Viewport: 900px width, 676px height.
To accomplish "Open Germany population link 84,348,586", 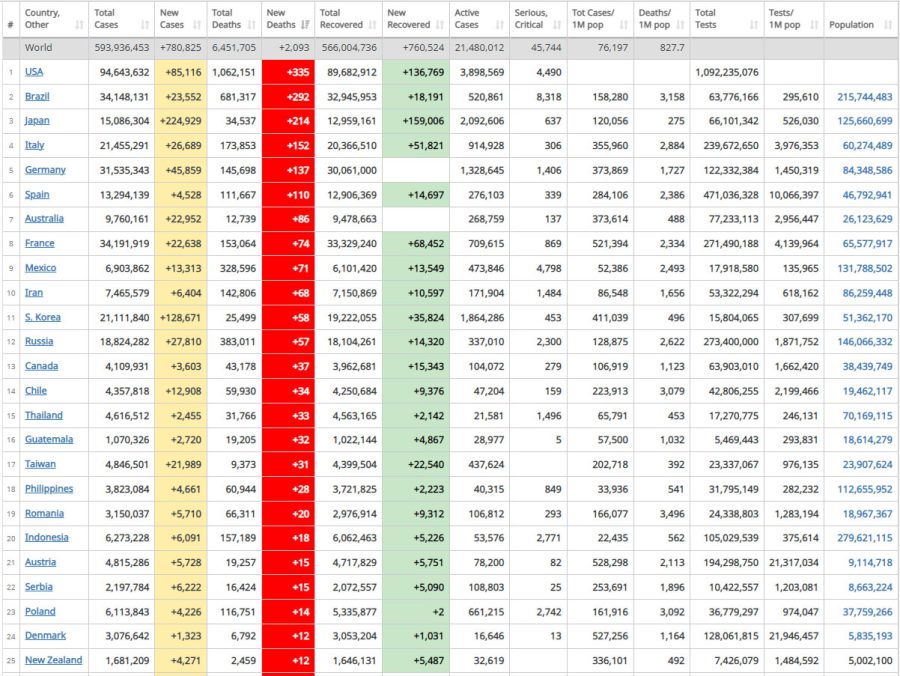I will tap(867, 170).
